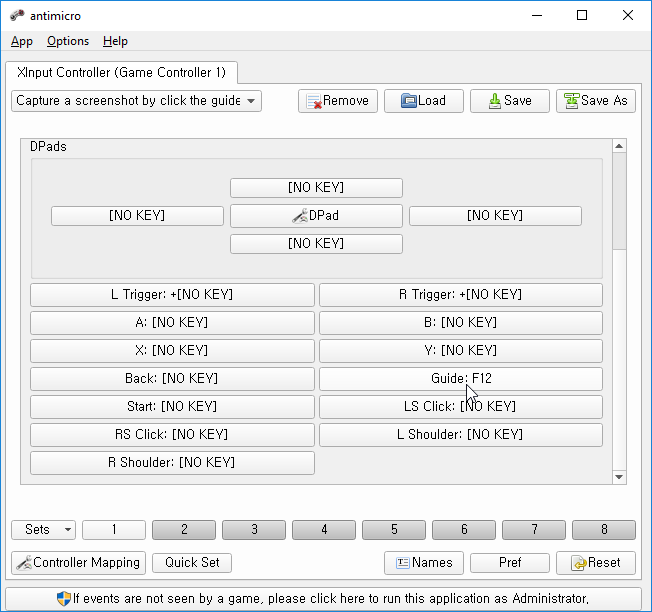The width and height of the screenshot is (652, 612).
Task: Switch to set 8
Action: tap(604, 530)
